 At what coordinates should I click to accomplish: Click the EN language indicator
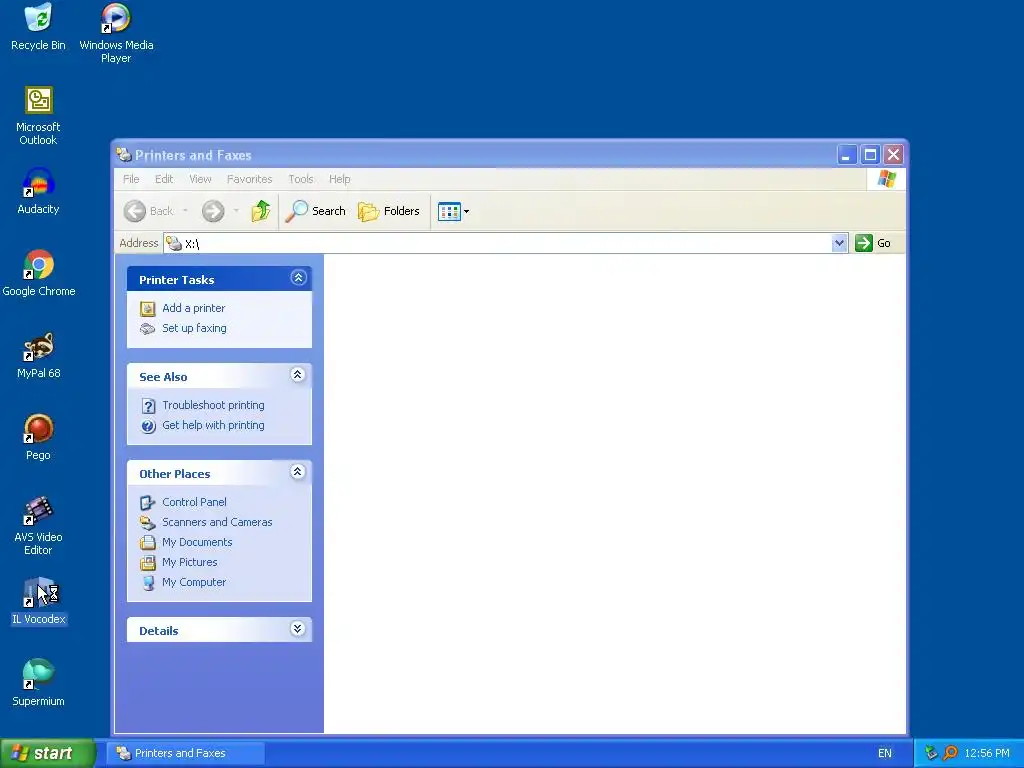[x=884, y=753]
